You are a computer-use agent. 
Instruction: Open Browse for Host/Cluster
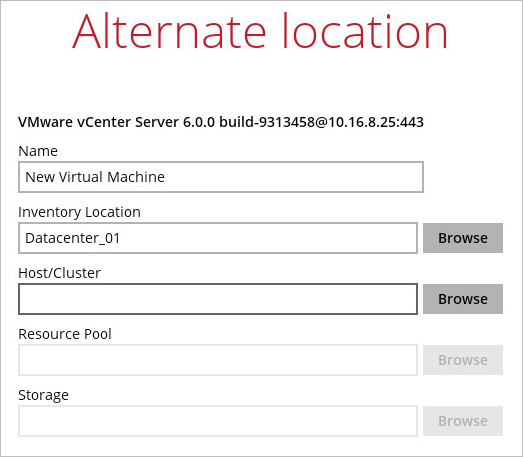[463, 299]
